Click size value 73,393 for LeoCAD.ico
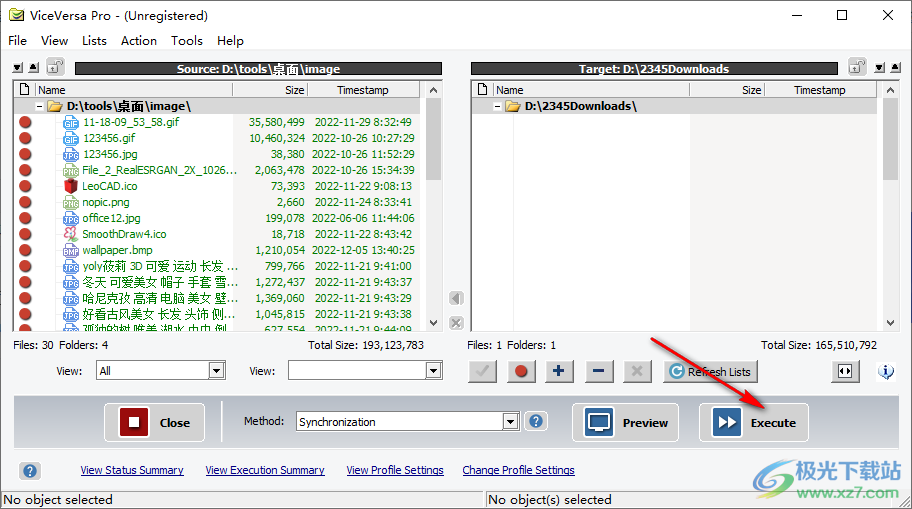The width and height of the screenshot is (912, 509). tap(288, 186)
